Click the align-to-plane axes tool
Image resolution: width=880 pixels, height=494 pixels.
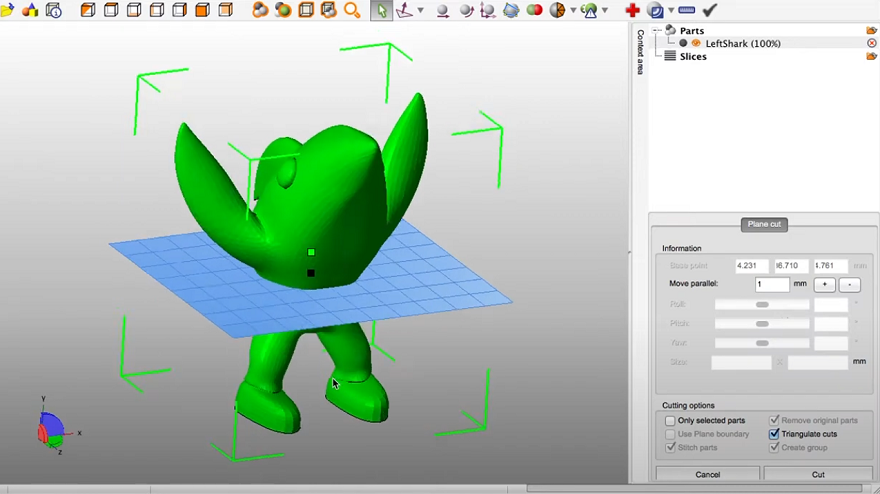pyautogui.click(x=405, y=10)
